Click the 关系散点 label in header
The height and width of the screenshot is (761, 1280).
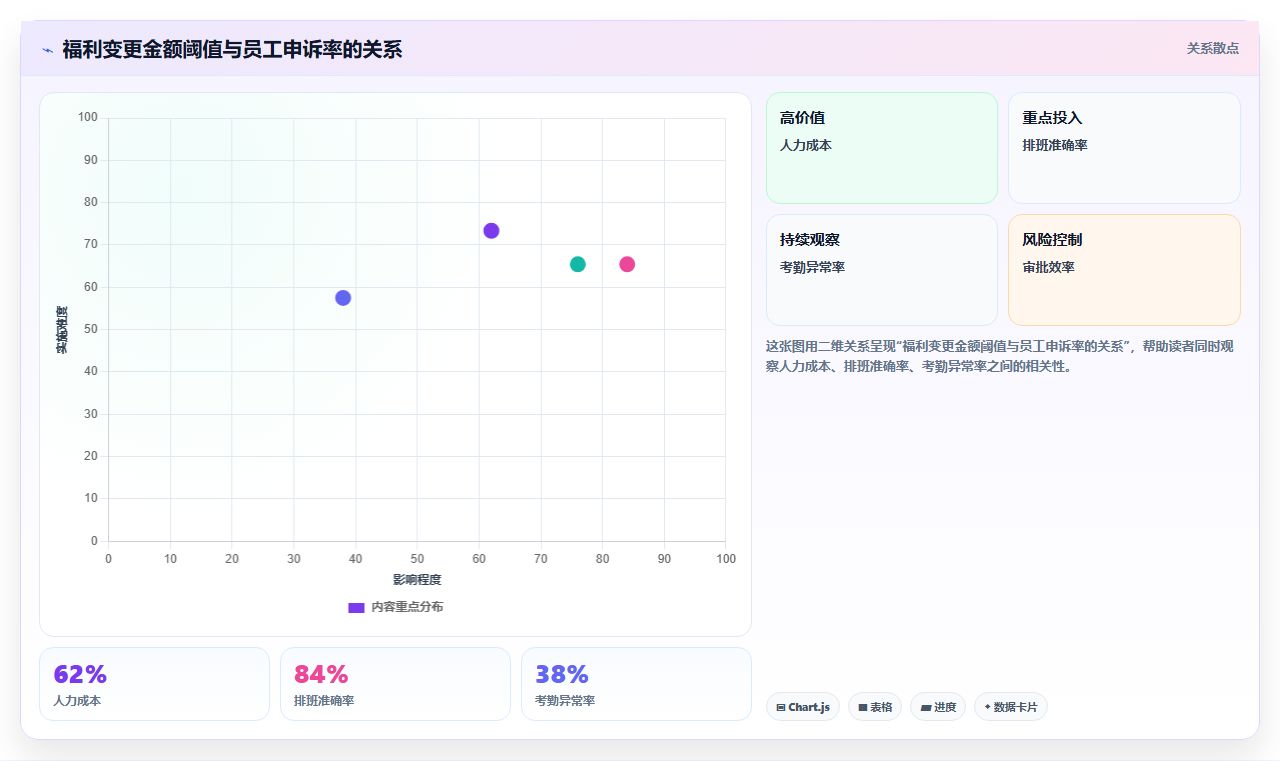click(x=1212, y=48)
